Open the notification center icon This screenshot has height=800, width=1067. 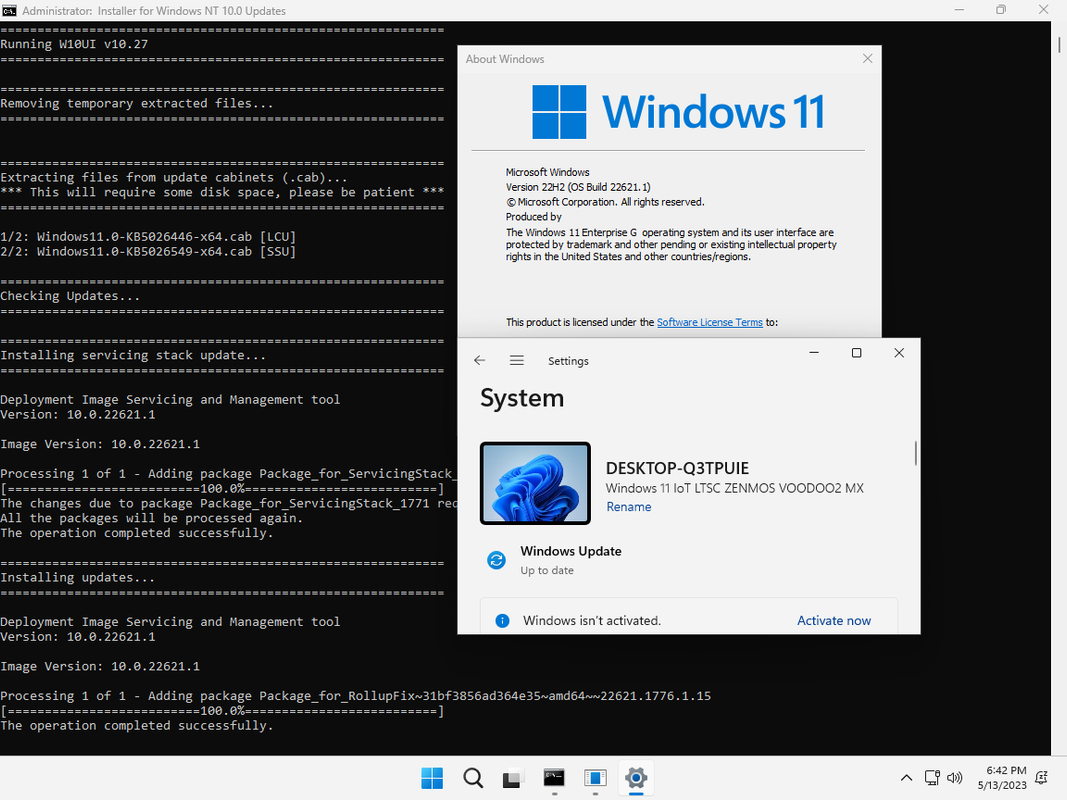click(1042, 778)
